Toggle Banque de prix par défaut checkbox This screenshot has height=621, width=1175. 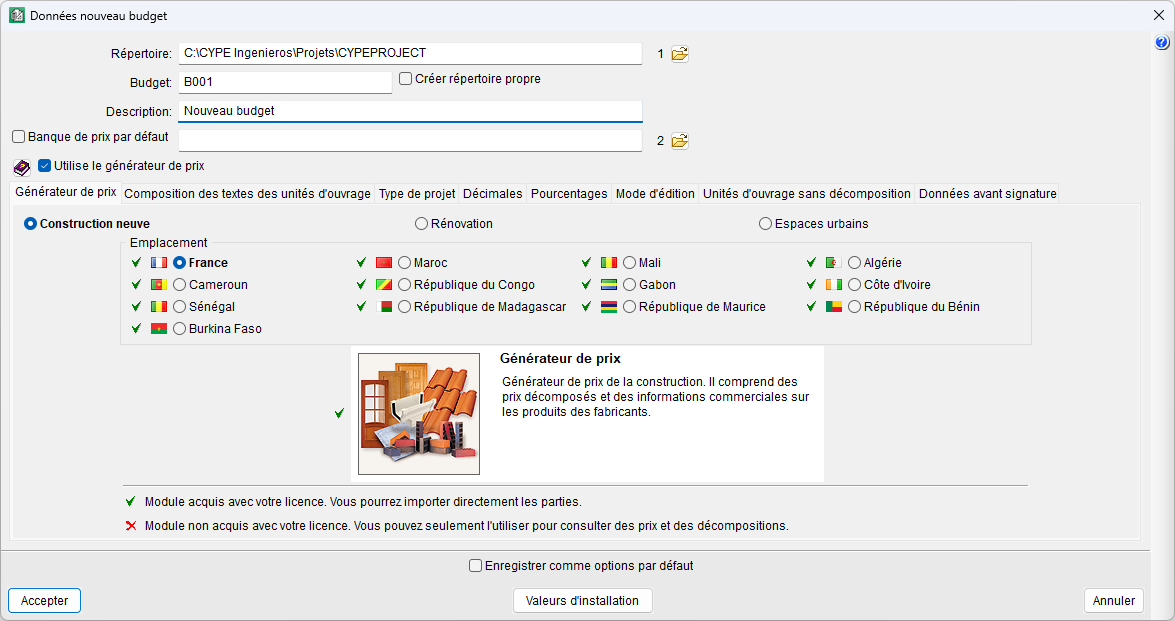(x=19, y=137)
